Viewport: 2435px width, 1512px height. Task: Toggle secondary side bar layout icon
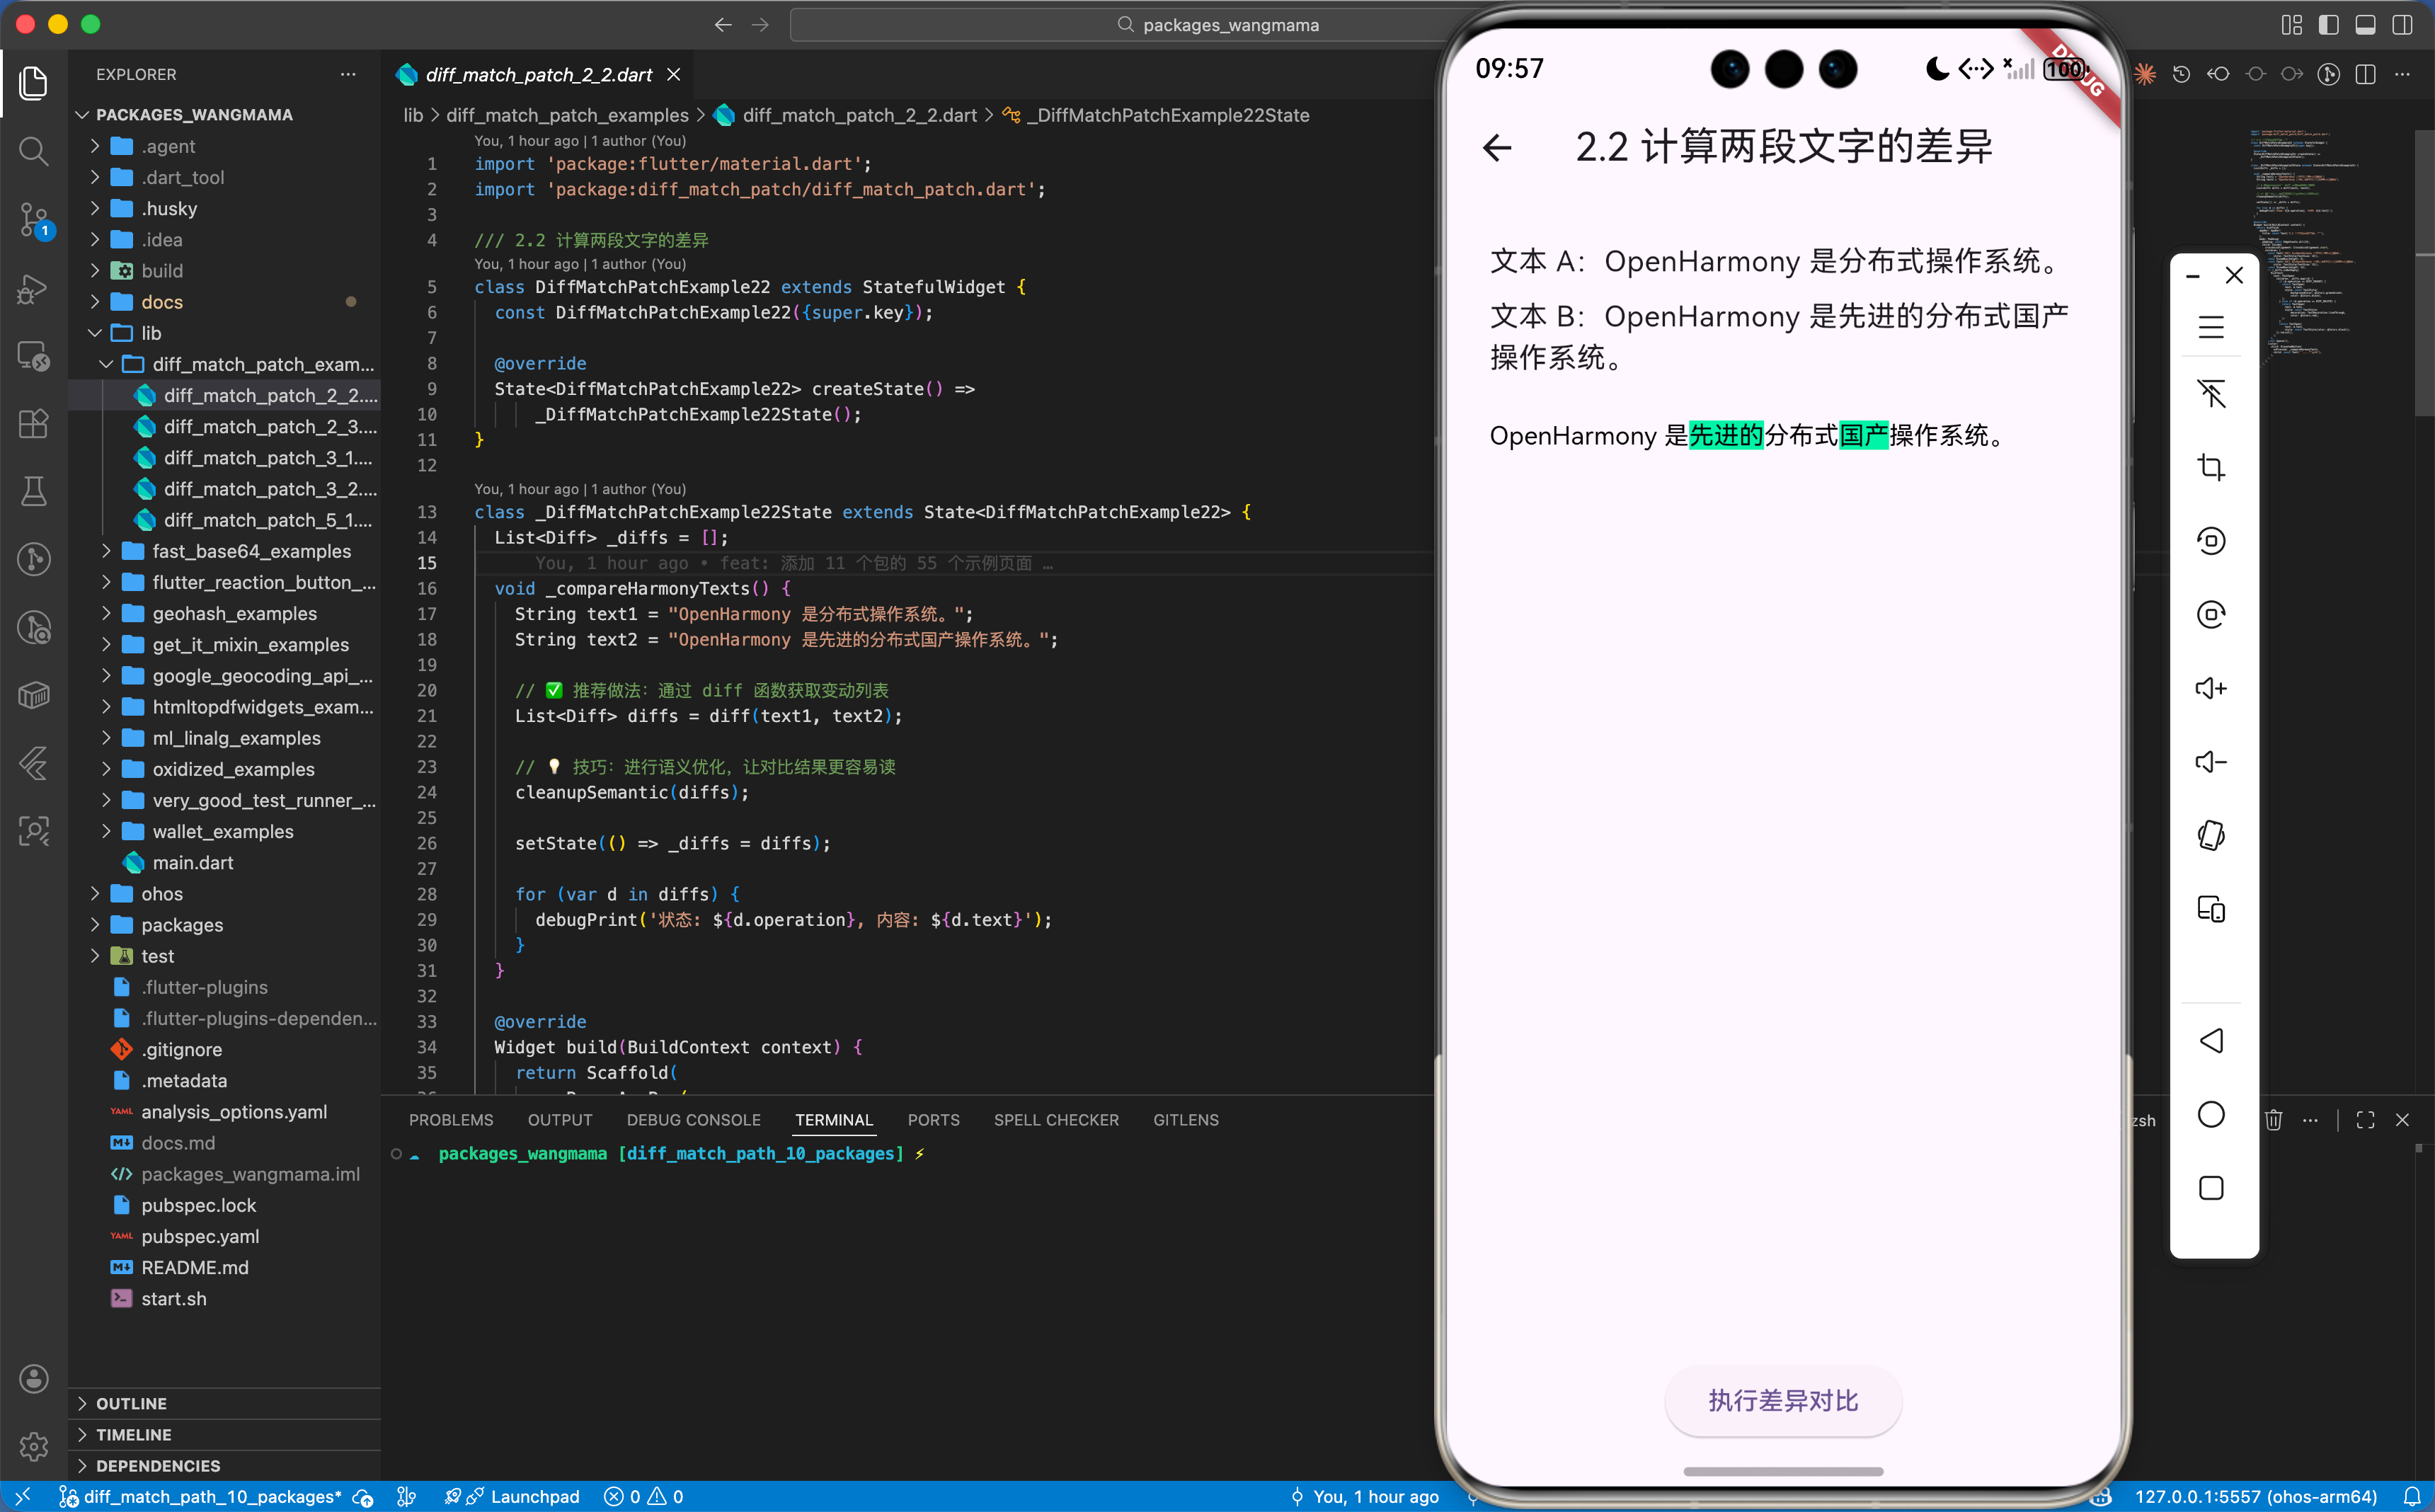[x=2402, y=25]
